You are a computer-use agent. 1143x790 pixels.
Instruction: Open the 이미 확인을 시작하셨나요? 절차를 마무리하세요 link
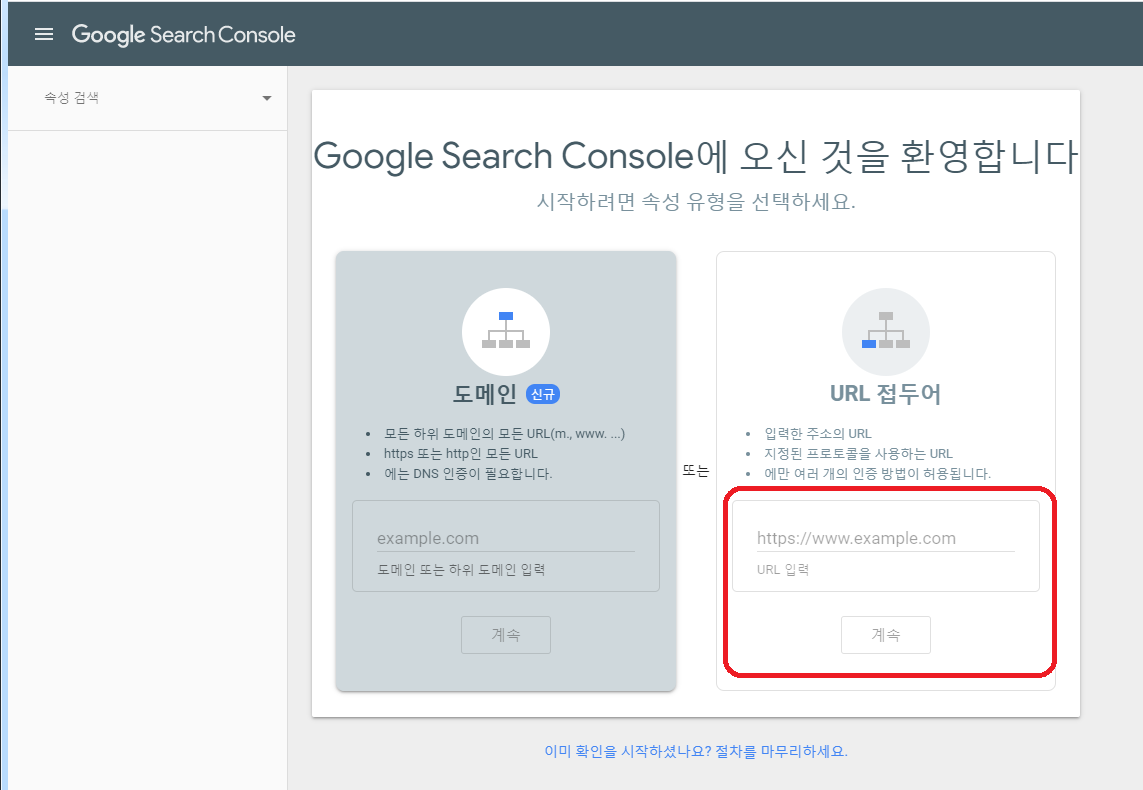[696, 751]
